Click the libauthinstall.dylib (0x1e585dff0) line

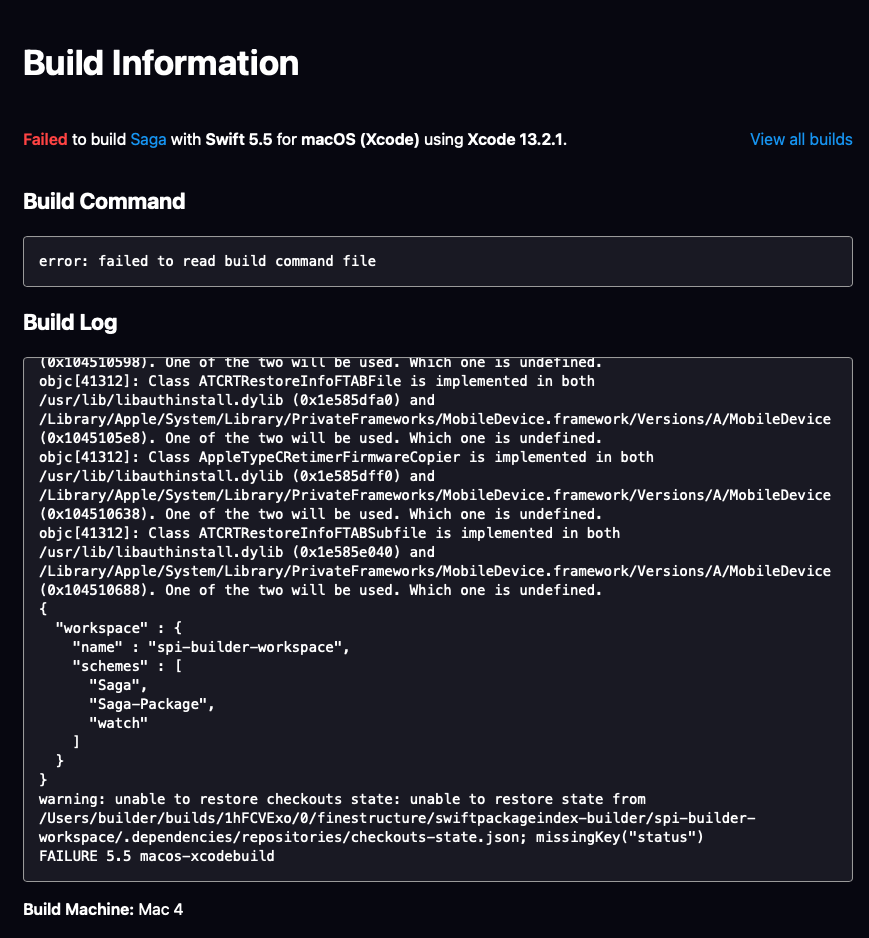[x=237, y=476]
